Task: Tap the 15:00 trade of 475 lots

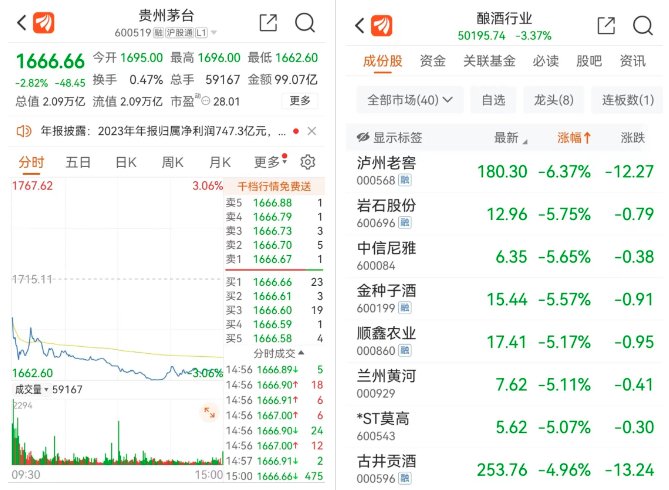Action: click(x=274, y=476)
